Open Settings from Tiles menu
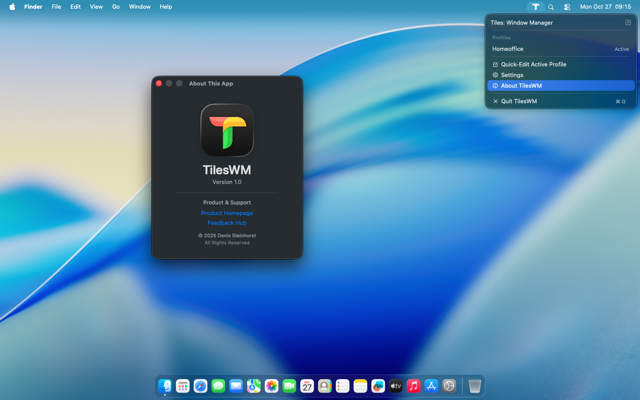This screenshot has width=640, height=400. [x=512, y=75]
